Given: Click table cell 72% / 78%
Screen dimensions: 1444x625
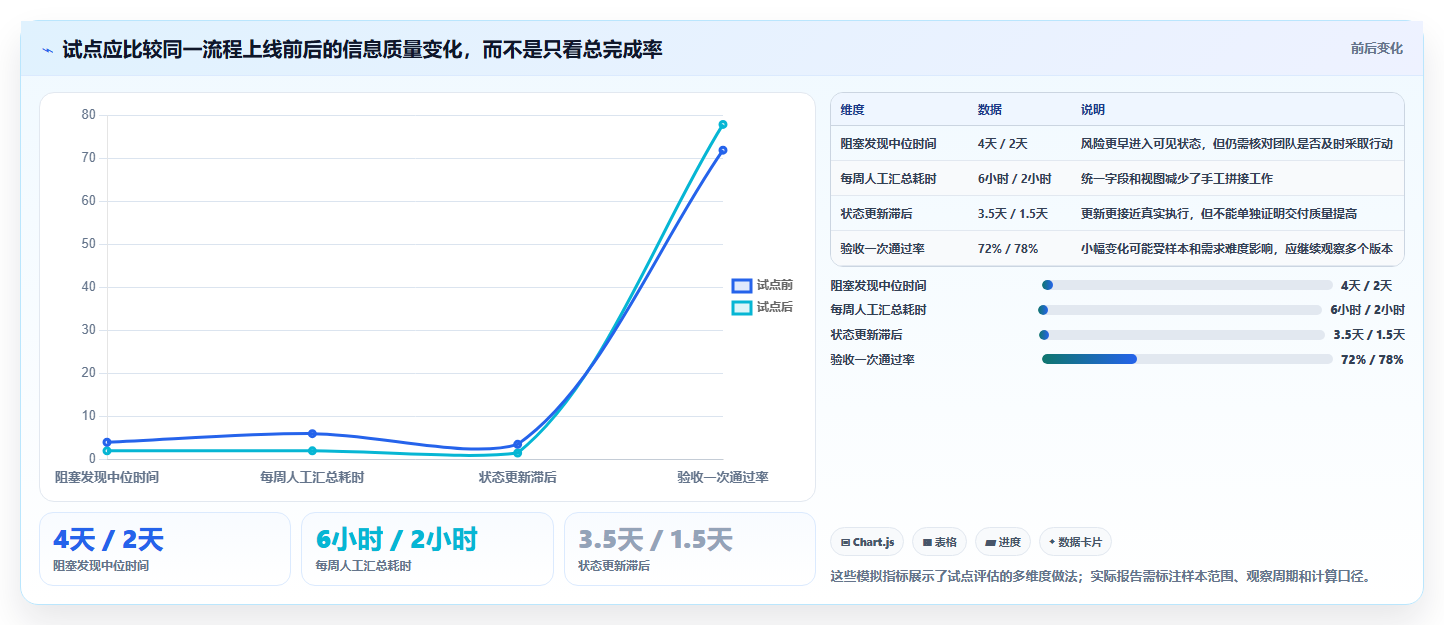Looking at the screenshot, I should coord(1008,249).
